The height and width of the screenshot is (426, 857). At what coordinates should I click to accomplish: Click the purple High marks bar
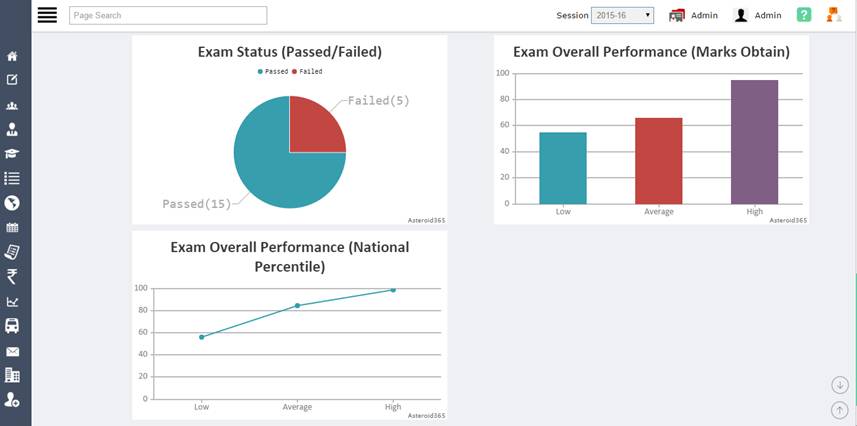click(754, 141)
